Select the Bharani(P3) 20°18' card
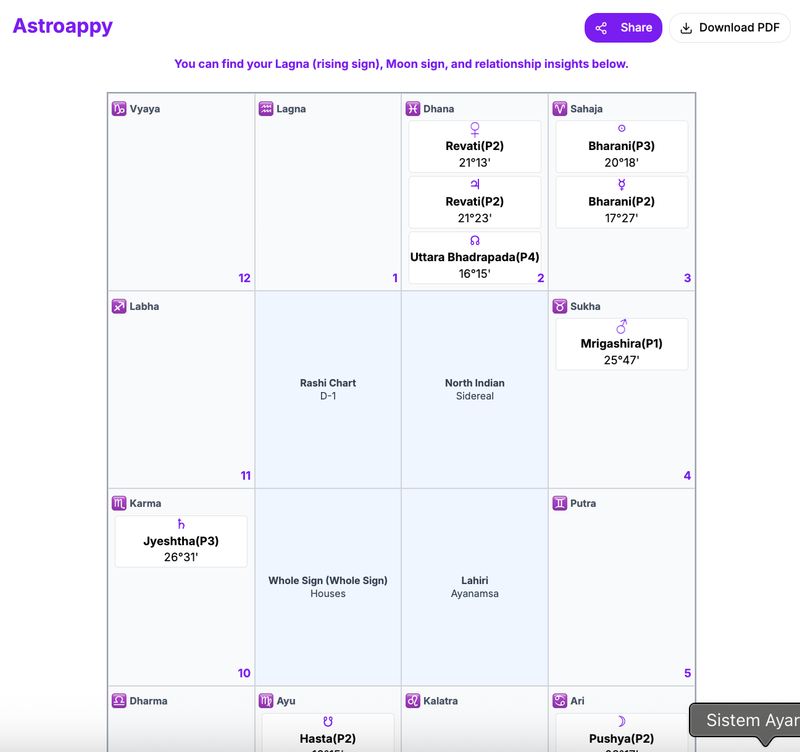This screenshot has width=800, height=752. (x=621, y=146)
